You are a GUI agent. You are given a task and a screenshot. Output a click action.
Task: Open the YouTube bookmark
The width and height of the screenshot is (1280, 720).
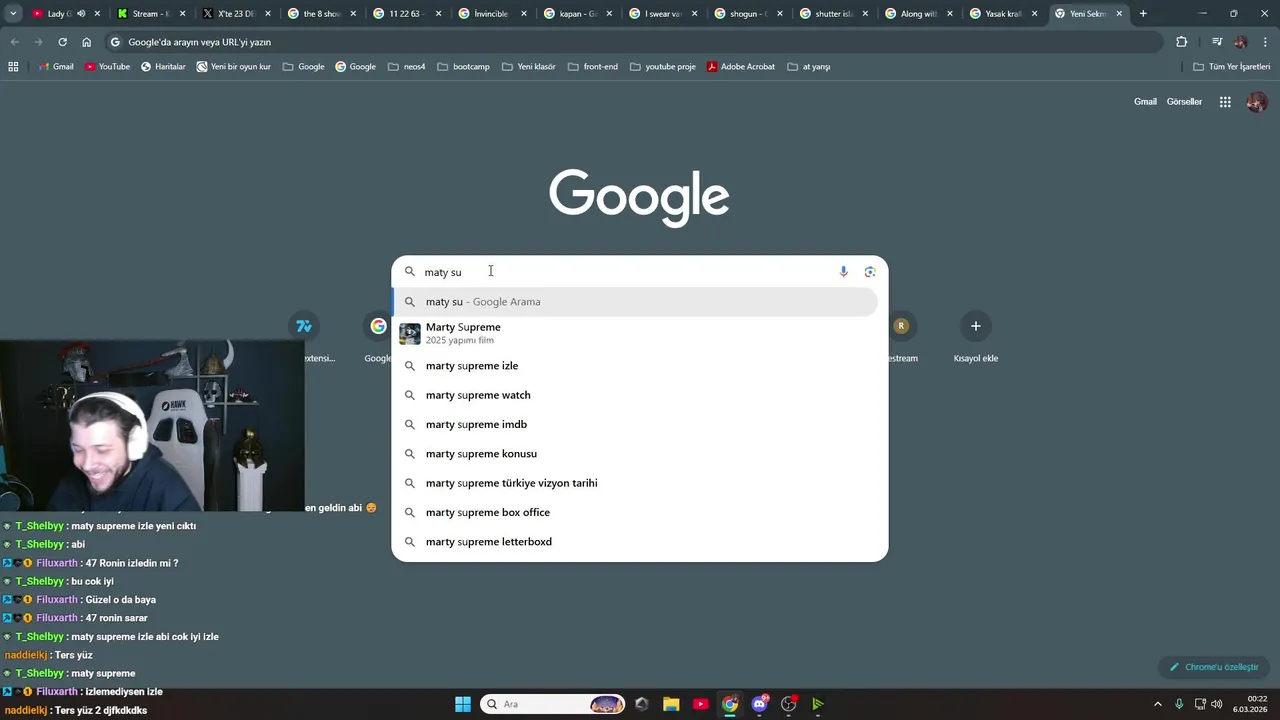click(107, 67)
